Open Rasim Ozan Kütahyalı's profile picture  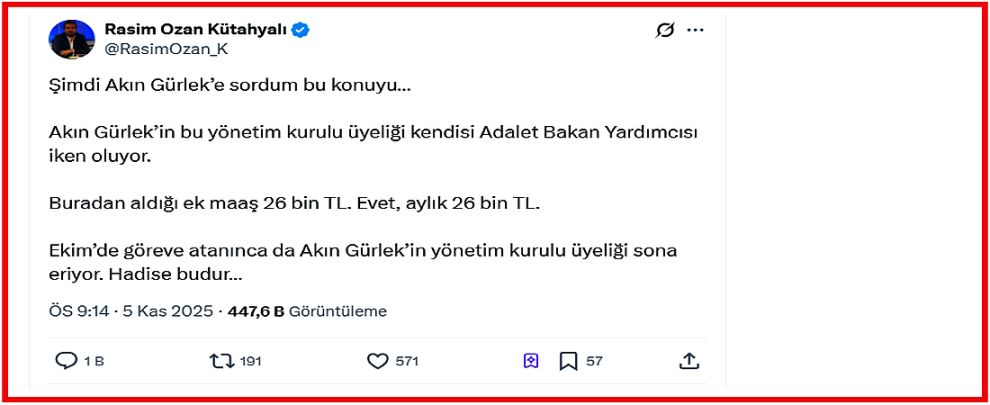72,40
